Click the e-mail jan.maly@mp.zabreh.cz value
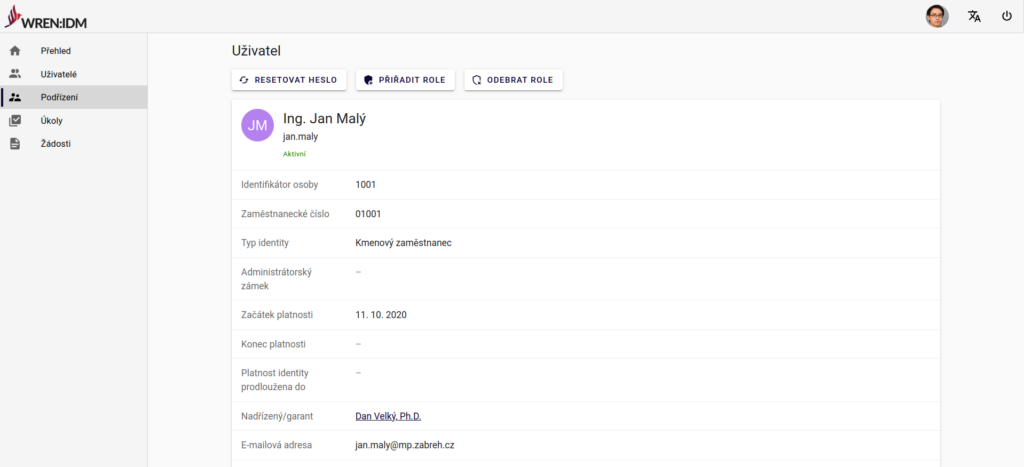 [x=404, y=444]
